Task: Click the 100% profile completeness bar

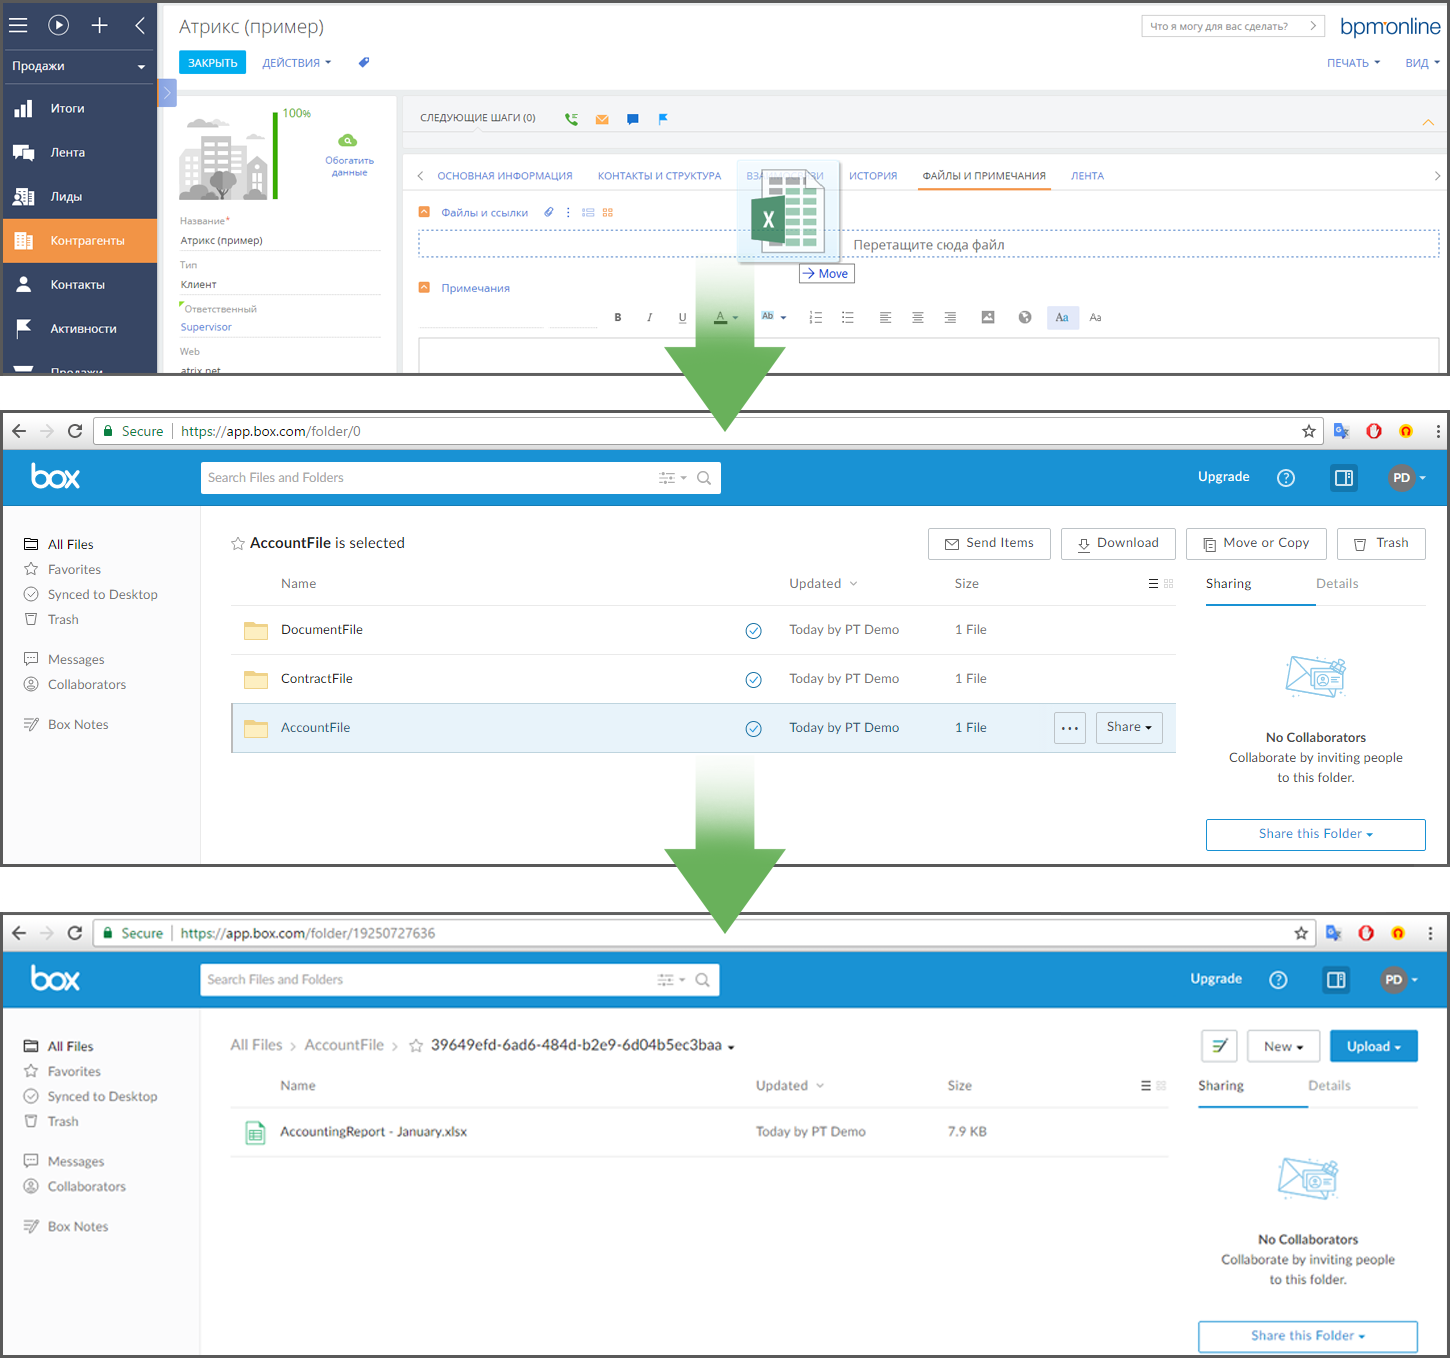Action: [x=275, y=155]
